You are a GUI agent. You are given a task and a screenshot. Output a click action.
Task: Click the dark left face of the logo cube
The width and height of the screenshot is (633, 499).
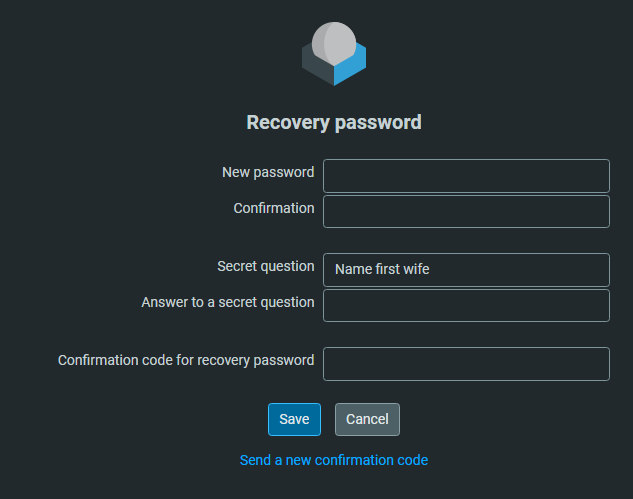(318, 67)
